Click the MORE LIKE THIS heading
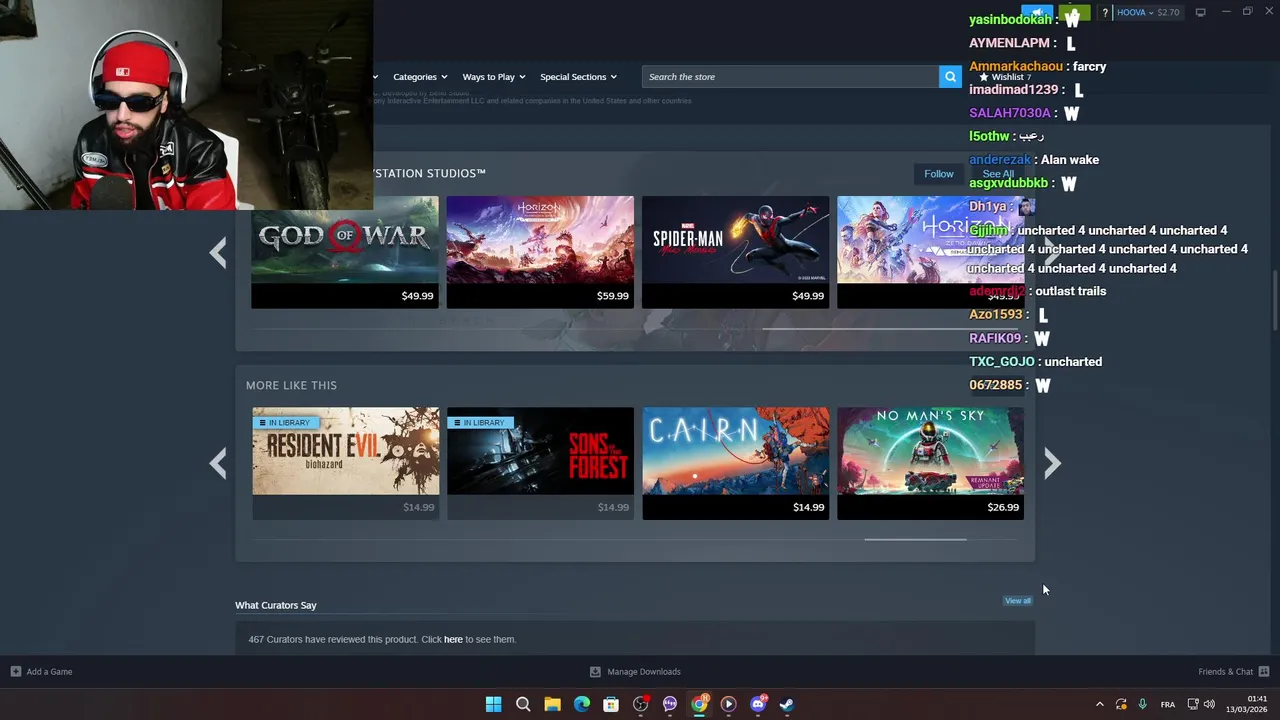This screenshot has width=1280, height=720. [x=291, y=385]
